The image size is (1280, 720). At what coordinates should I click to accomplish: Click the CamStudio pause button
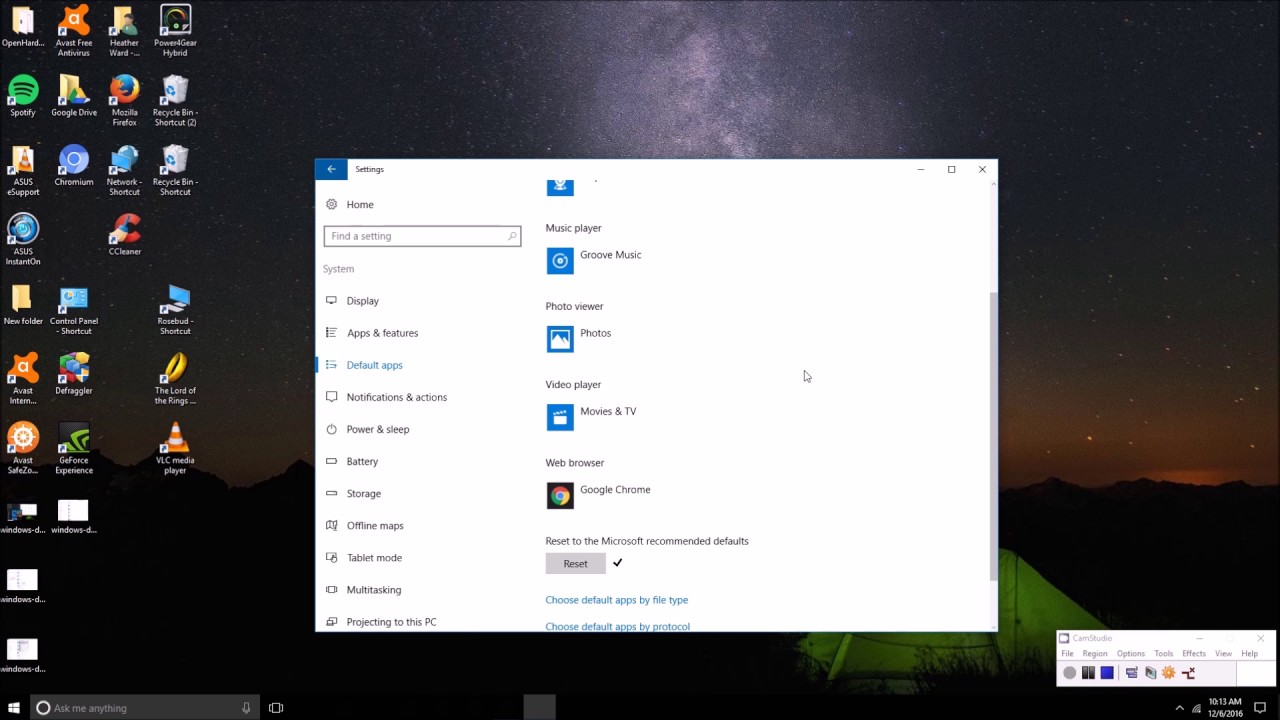[1088, 673]
